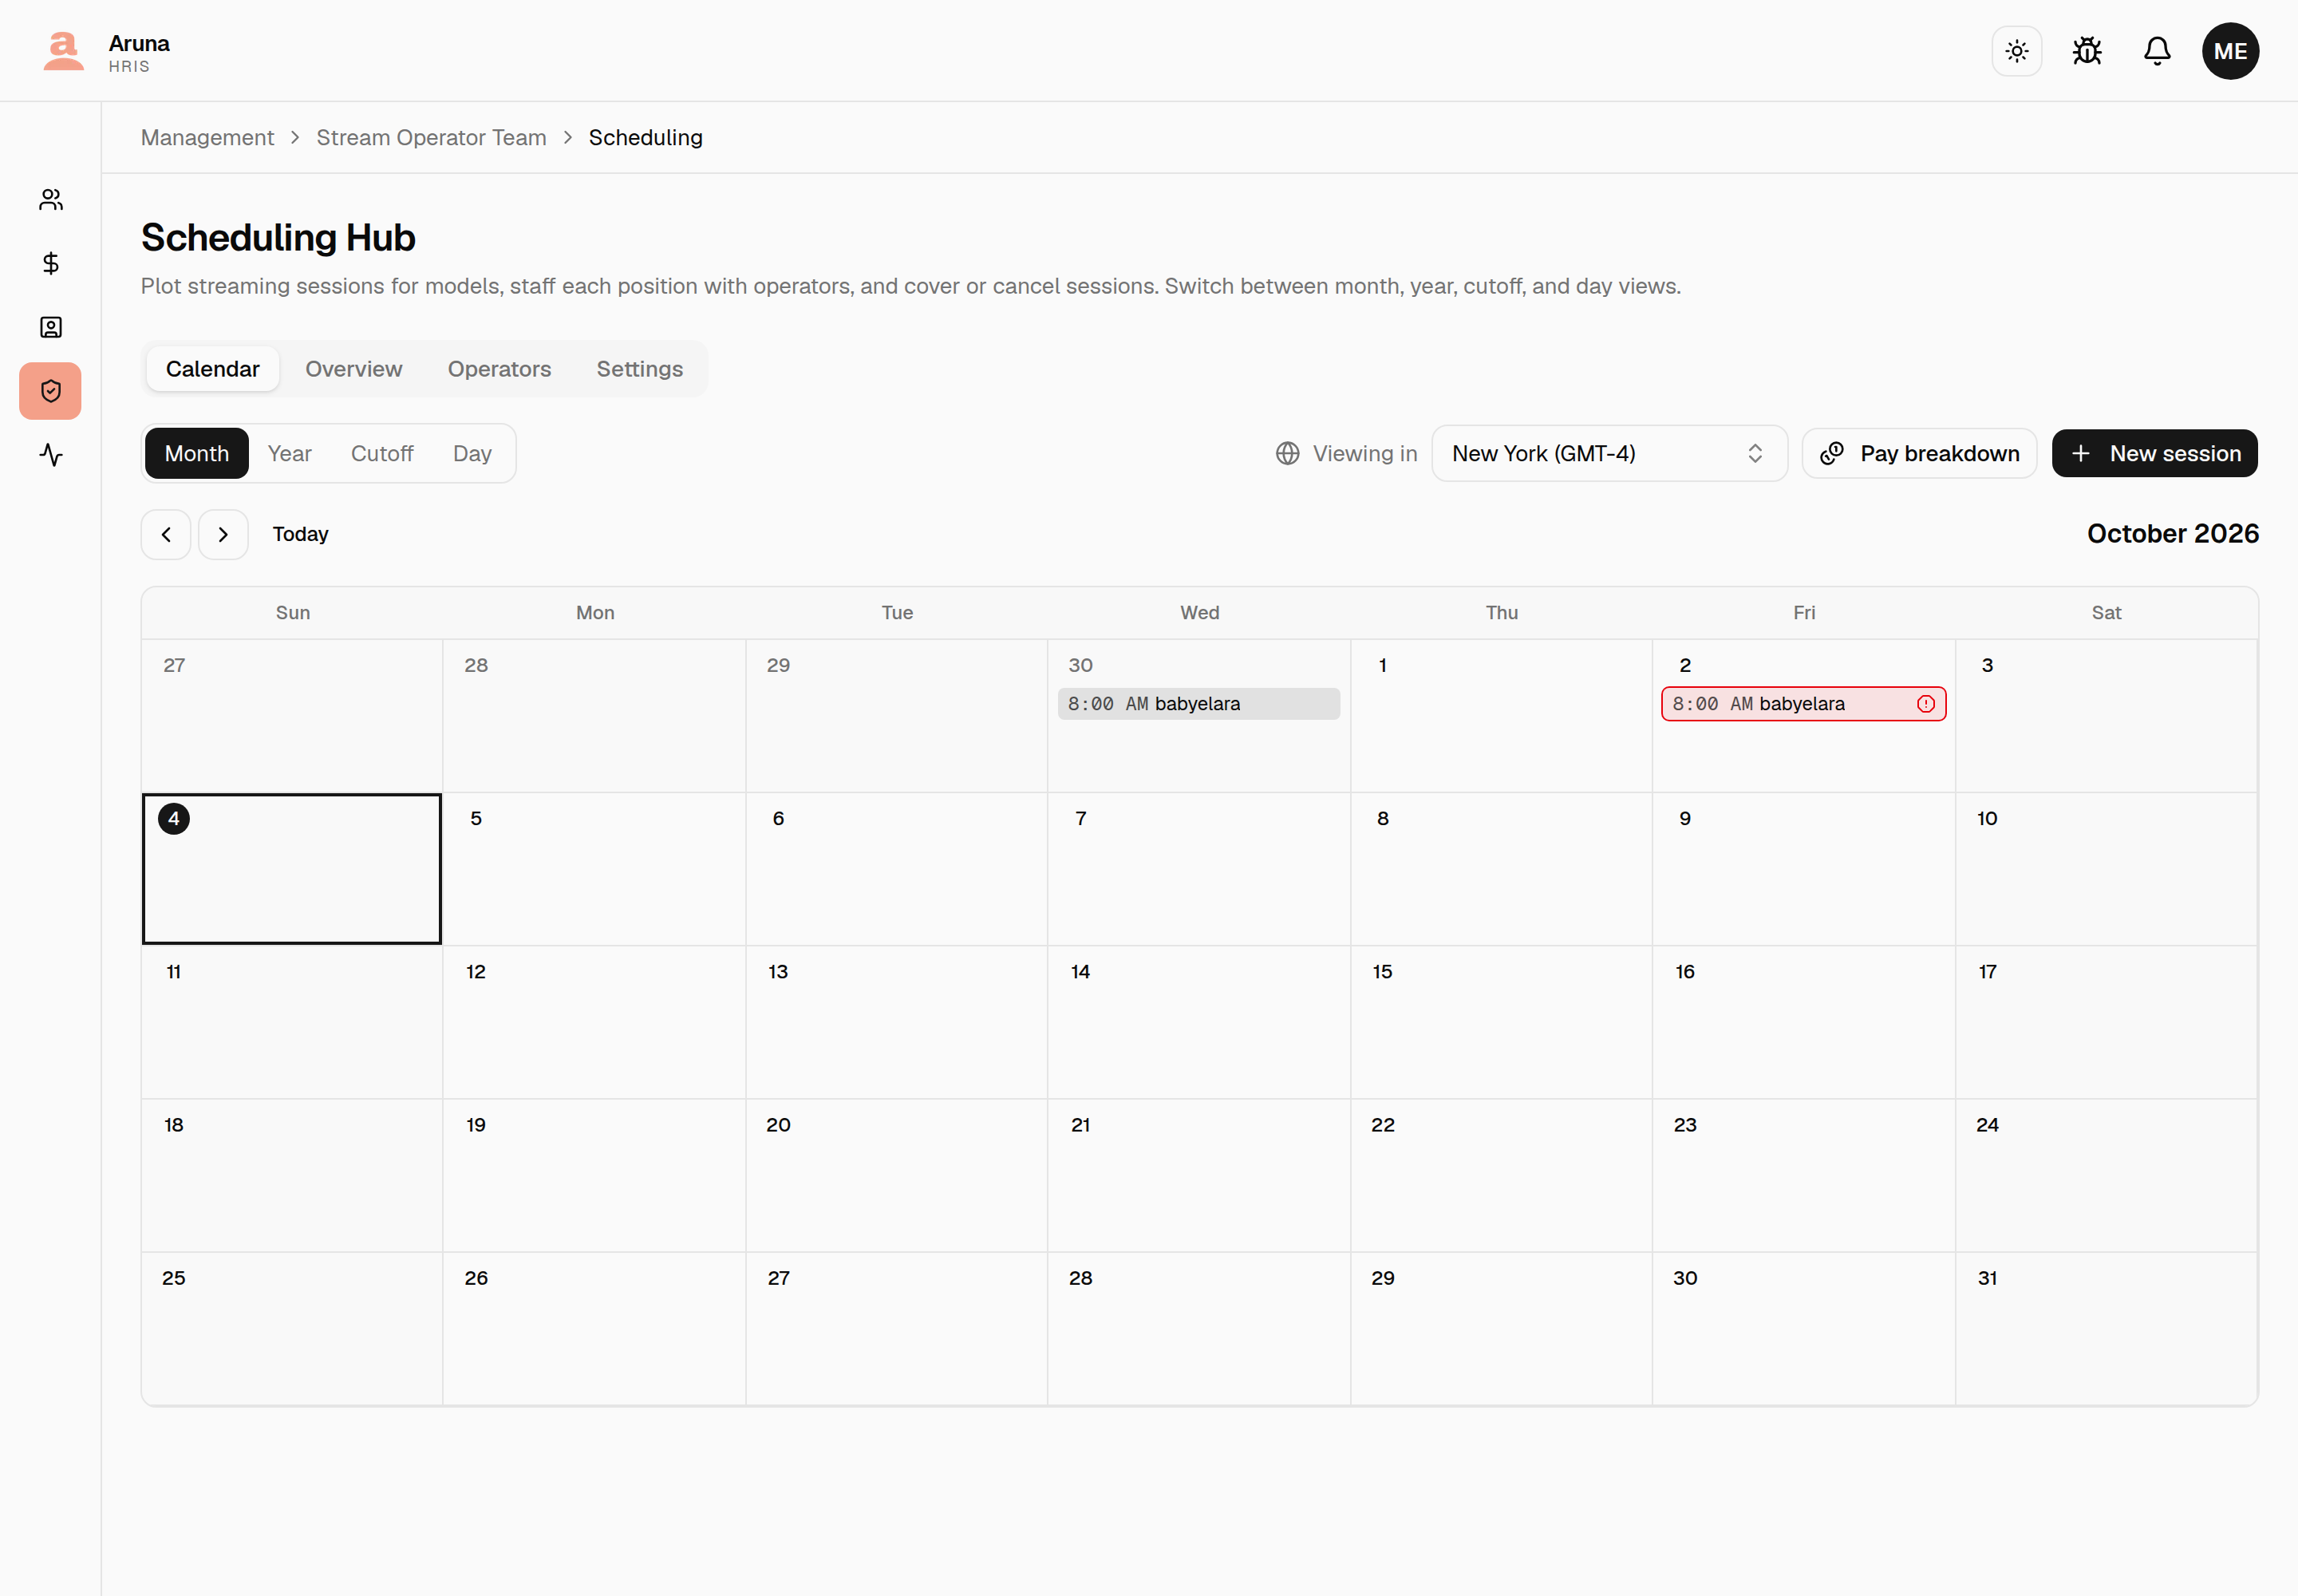This screenshot has width=2298, height=1596.
Task: Click the Aruna logo
Action: tap(64, 51)
